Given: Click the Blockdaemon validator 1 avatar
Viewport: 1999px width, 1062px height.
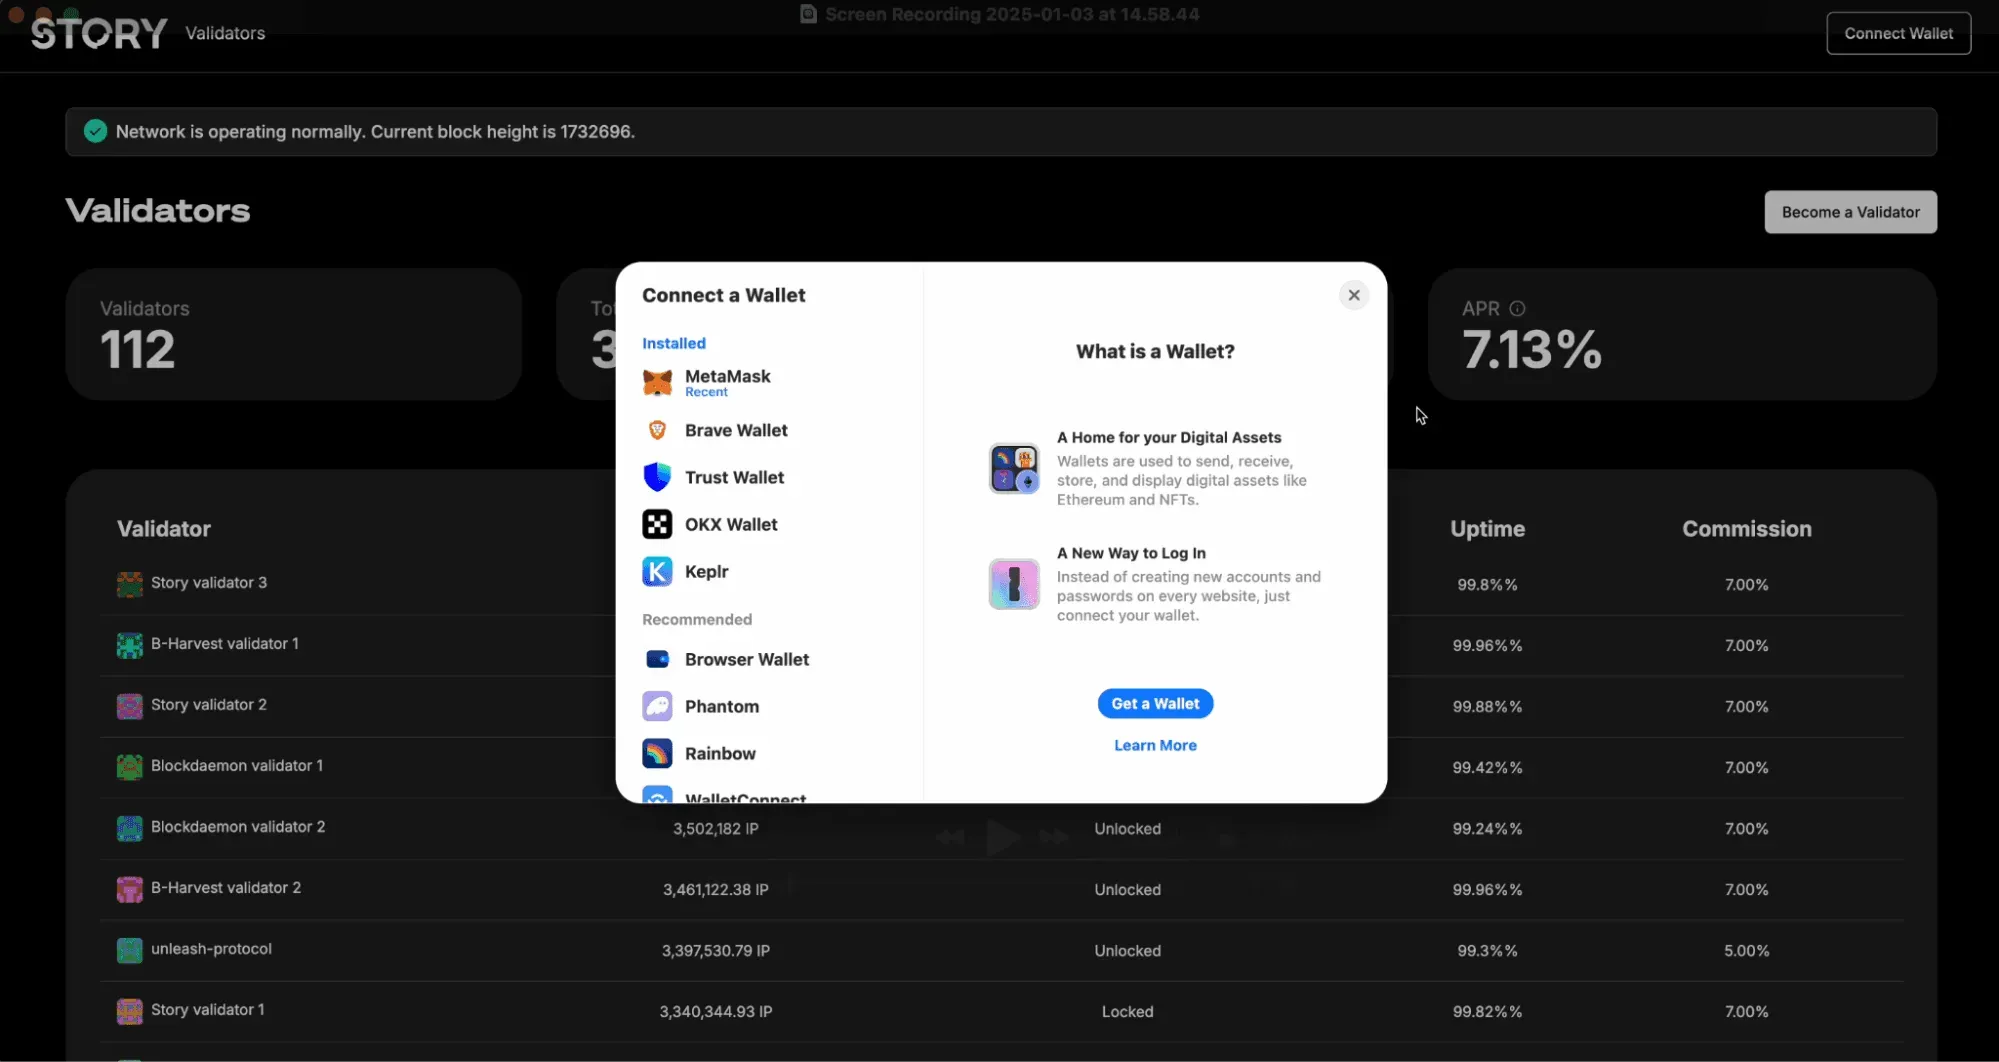Looking at the screenshot, I should [130, 767].
